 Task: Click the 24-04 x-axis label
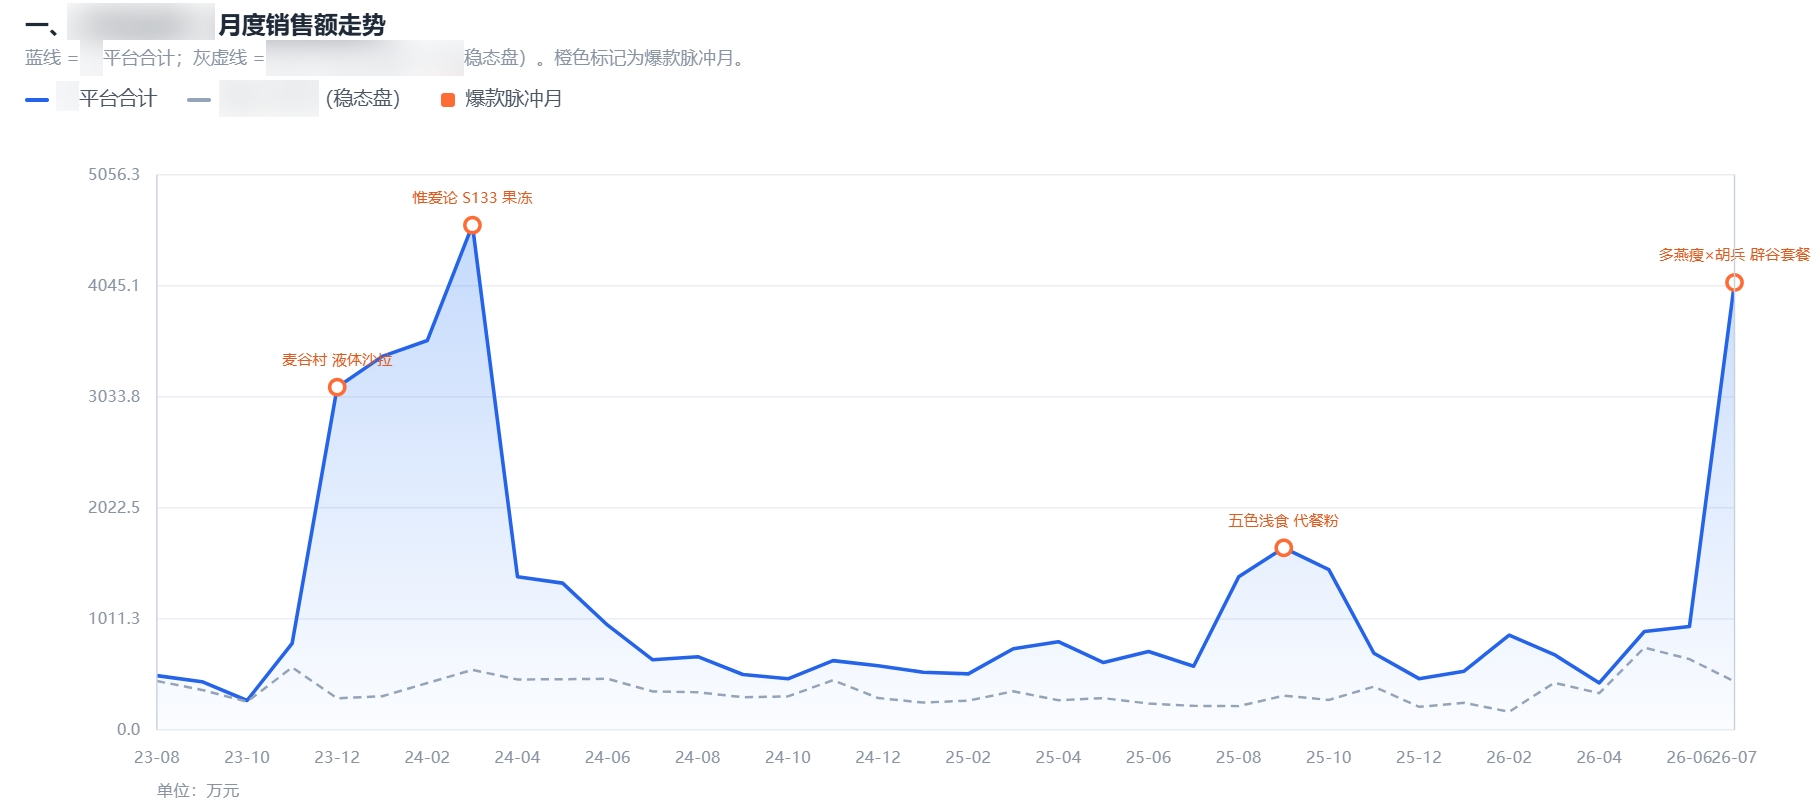[x=517, y=757]
